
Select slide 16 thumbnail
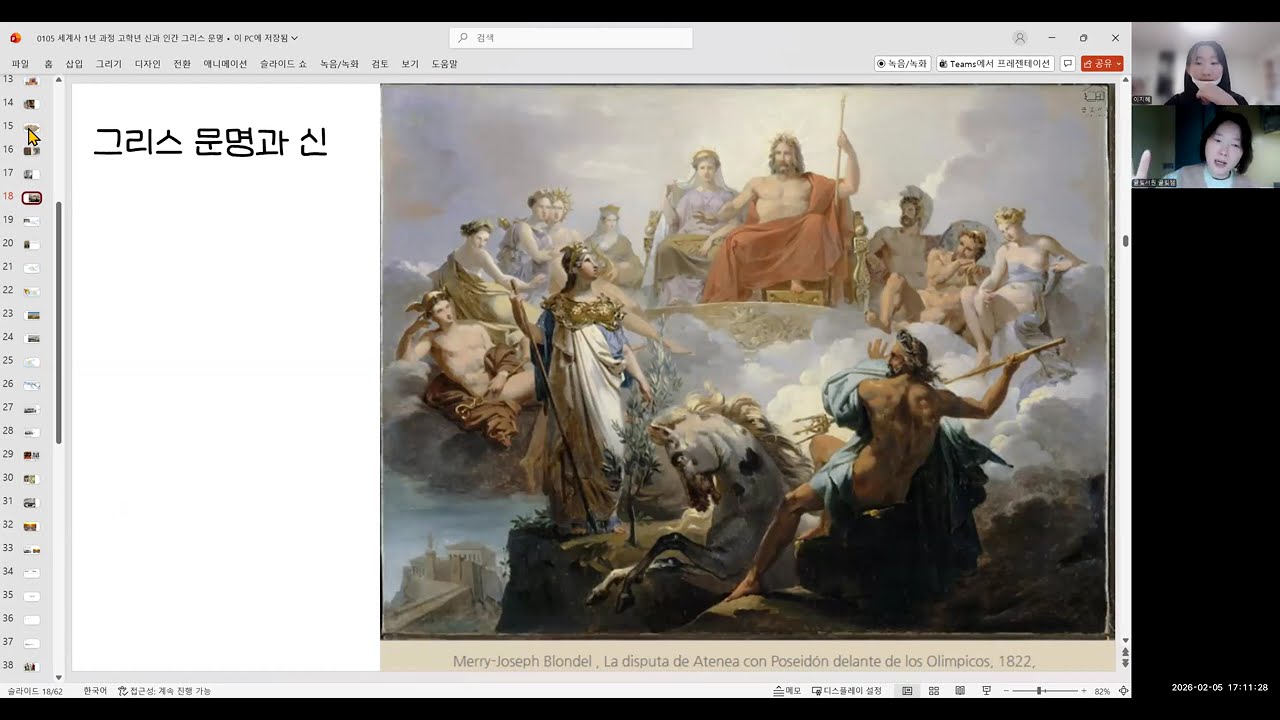point(31,150)
